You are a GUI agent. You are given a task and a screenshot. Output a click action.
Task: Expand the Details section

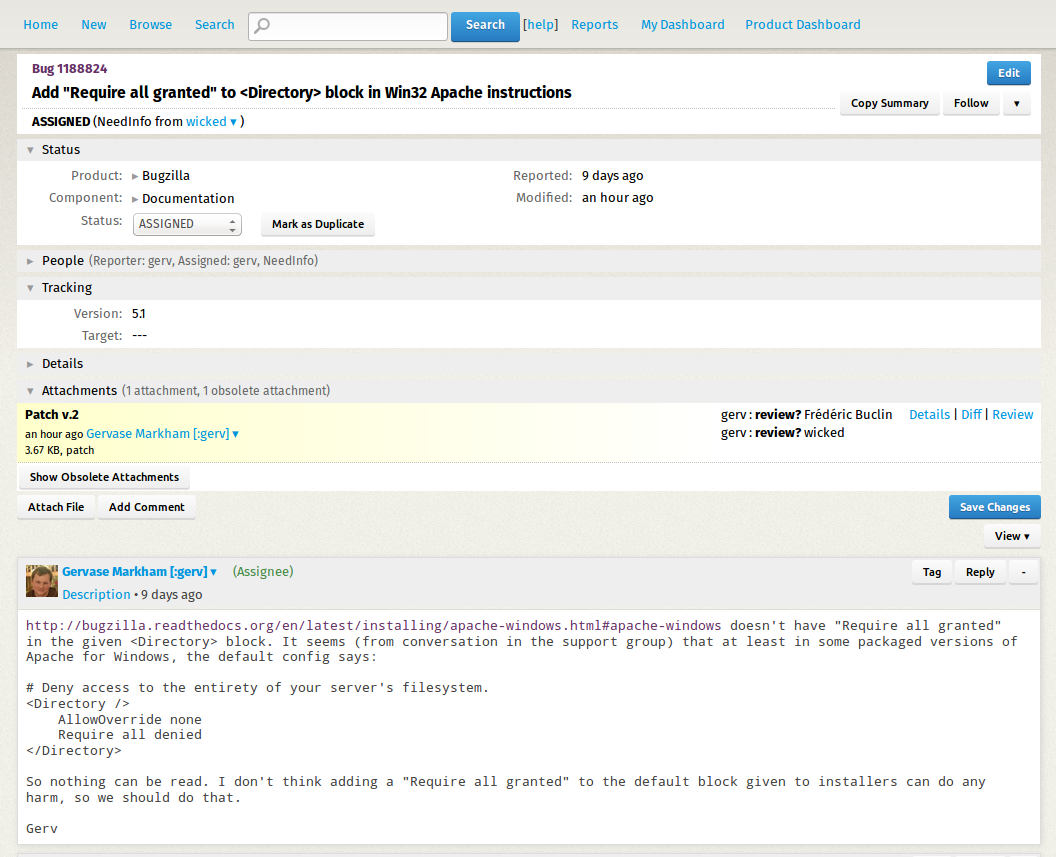pyautogui.click(x=30, y=364)
